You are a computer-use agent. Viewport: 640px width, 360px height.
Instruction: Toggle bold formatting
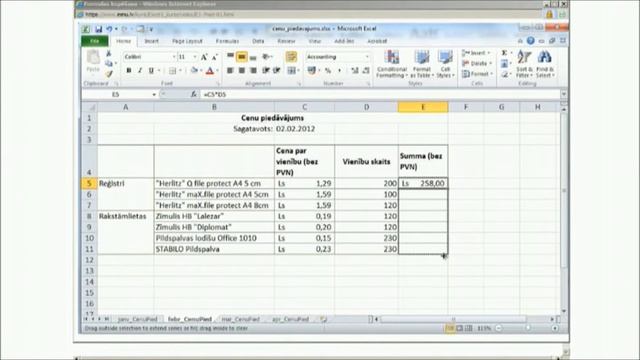[129, 71]
